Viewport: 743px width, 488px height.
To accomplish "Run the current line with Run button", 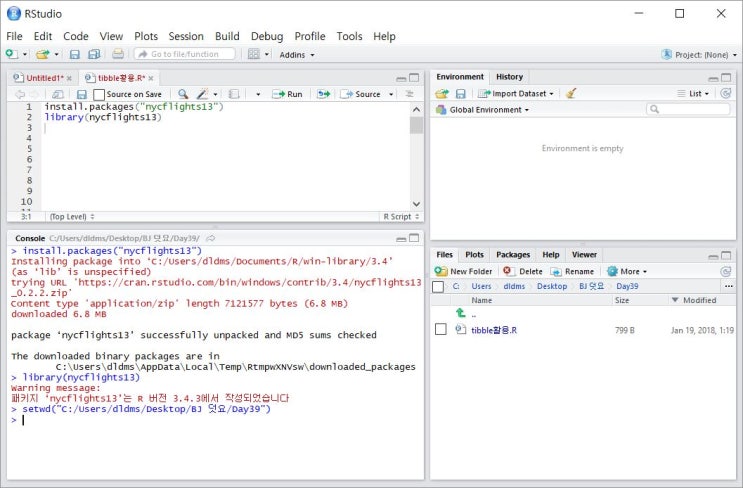I will (x=287, y=94).
